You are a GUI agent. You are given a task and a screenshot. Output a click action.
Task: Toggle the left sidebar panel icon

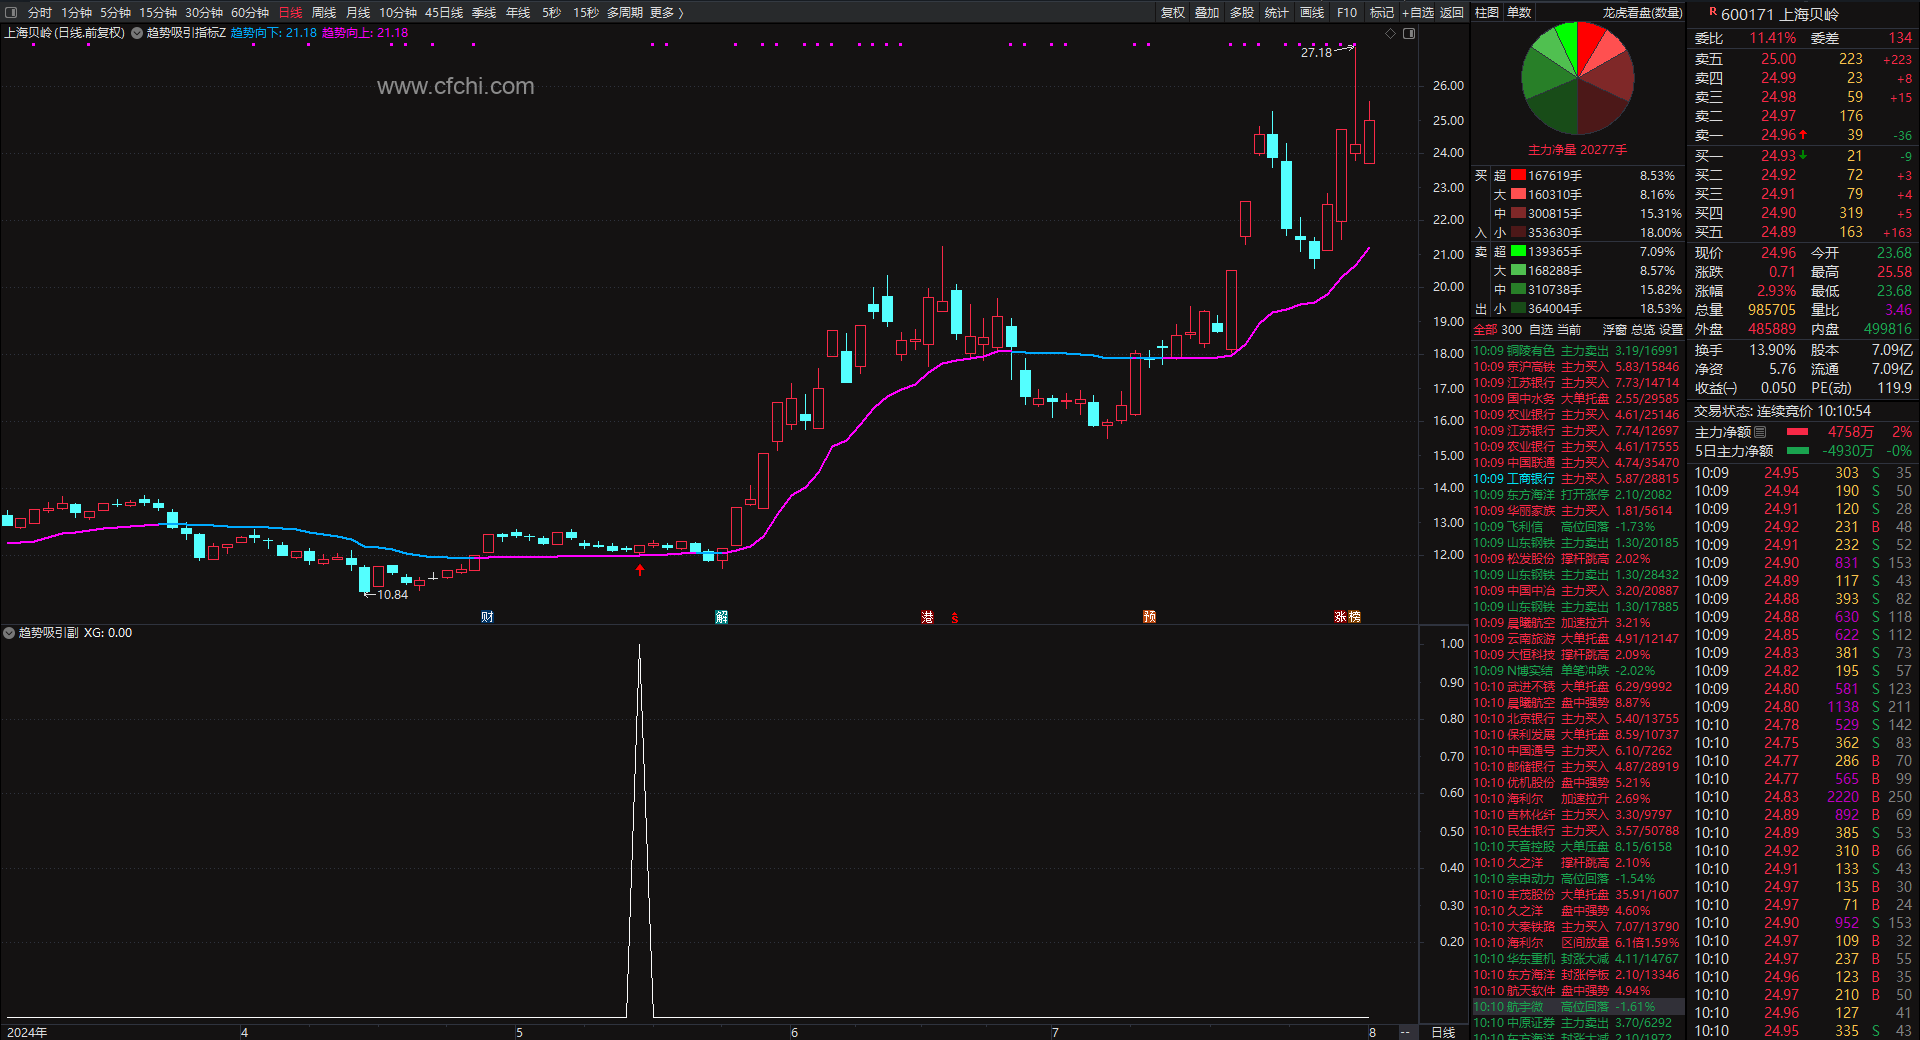coord(9,12)
